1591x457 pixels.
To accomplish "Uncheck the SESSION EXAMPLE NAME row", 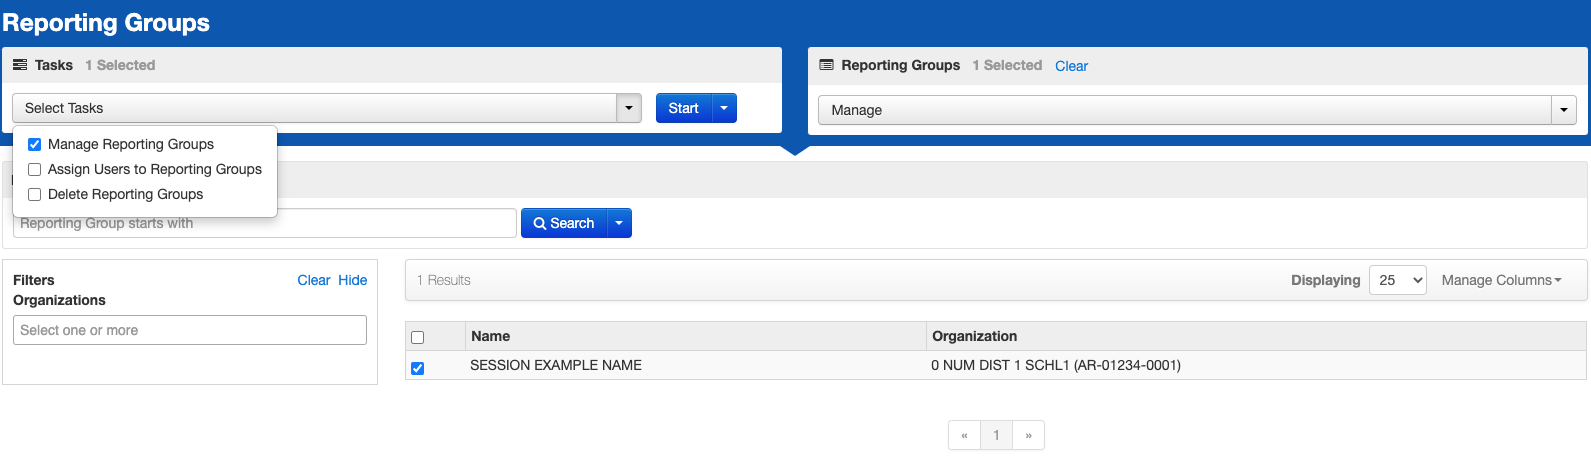I will [418, 368].
